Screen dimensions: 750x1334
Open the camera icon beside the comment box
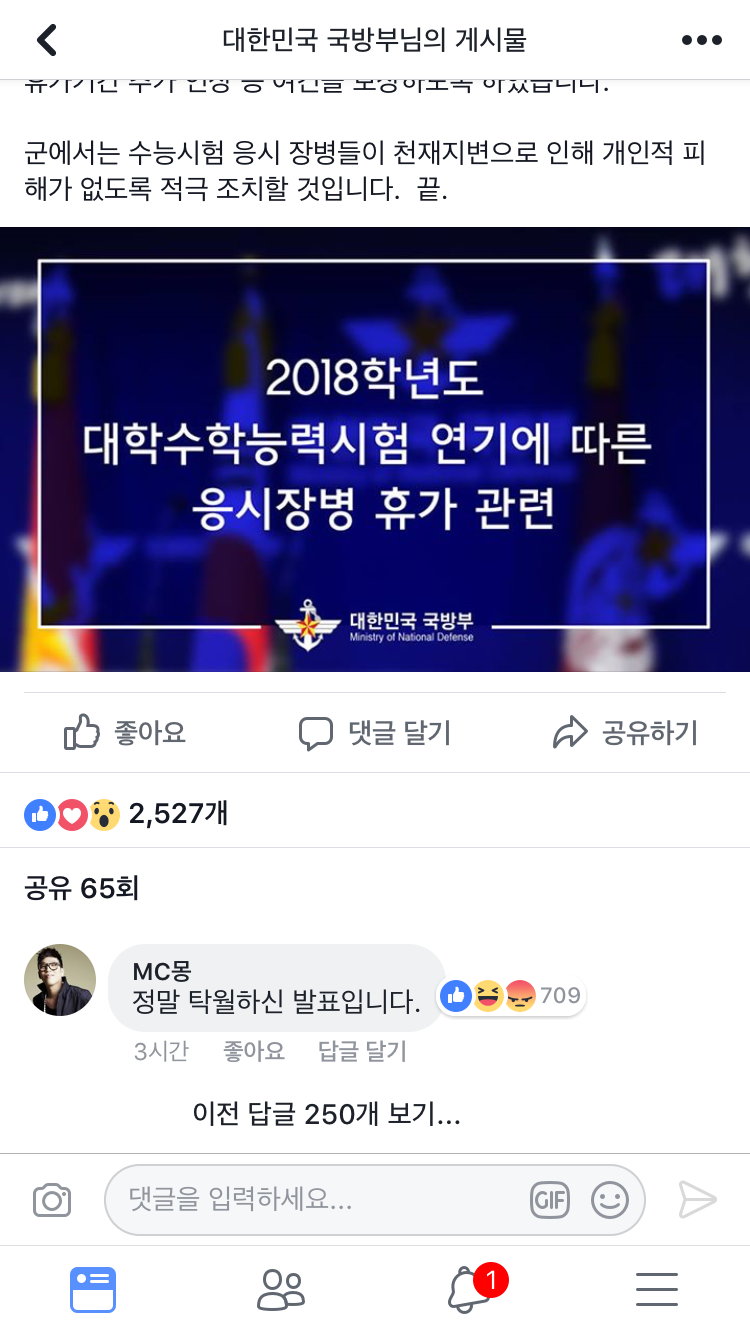click(52, 1200)
